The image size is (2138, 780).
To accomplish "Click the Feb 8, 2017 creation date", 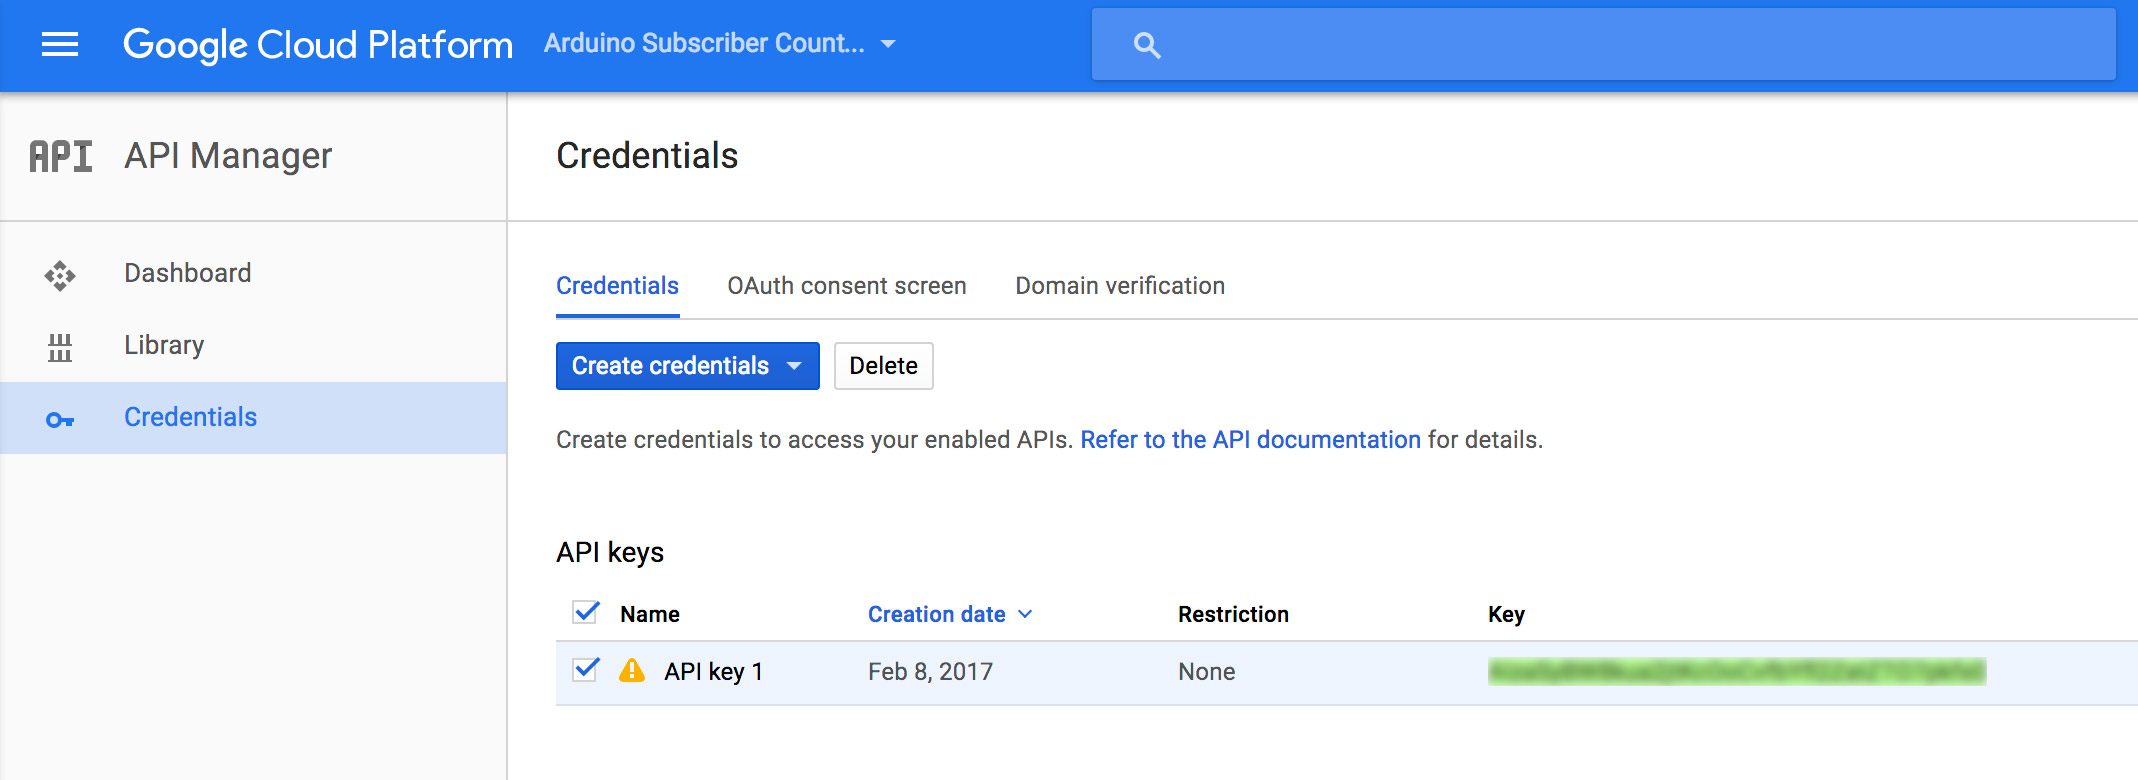I will pos(930,672).
